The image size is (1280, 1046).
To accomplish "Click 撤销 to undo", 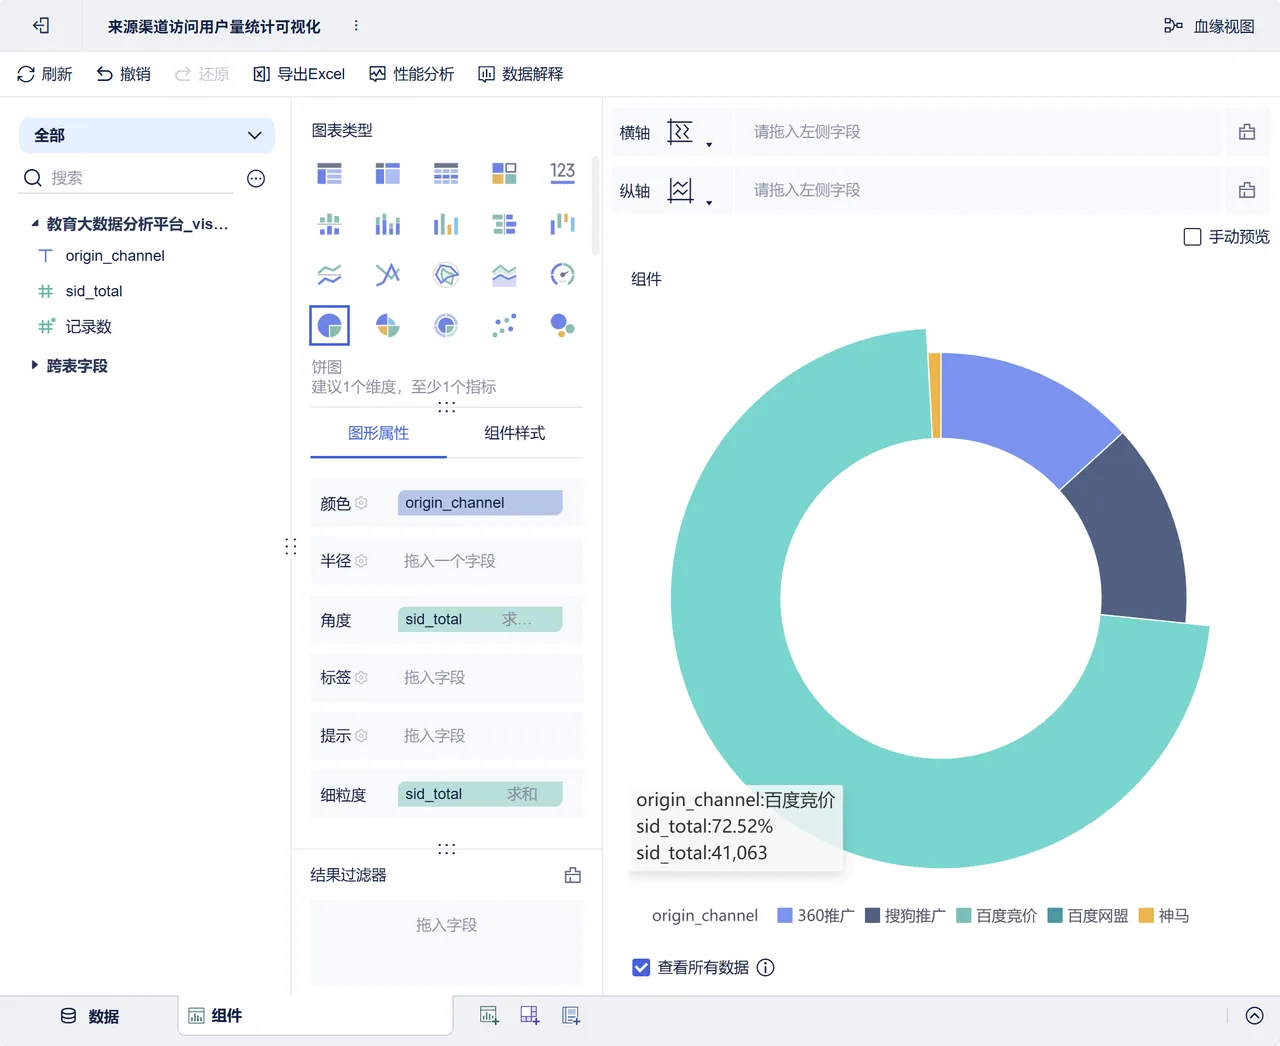I will coord(123,74).
